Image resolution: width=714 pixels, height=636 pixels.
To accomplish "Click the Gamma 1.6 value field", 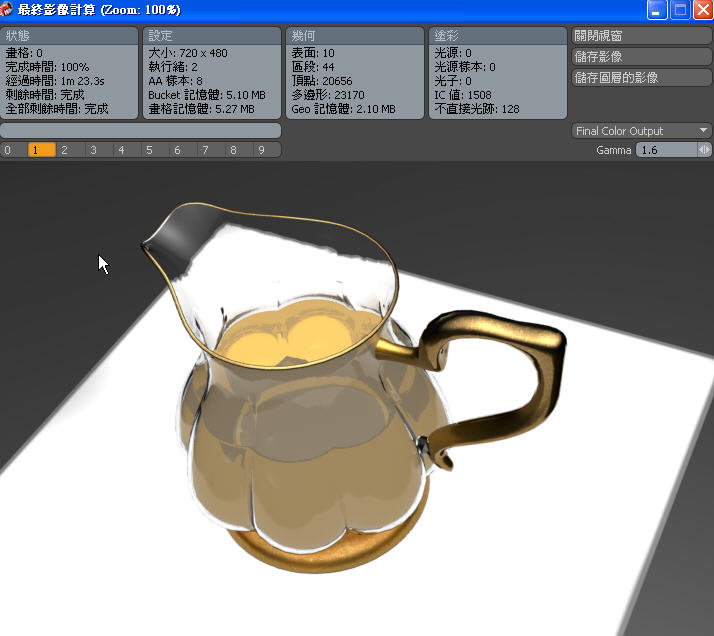I will [x=667, y=150].
